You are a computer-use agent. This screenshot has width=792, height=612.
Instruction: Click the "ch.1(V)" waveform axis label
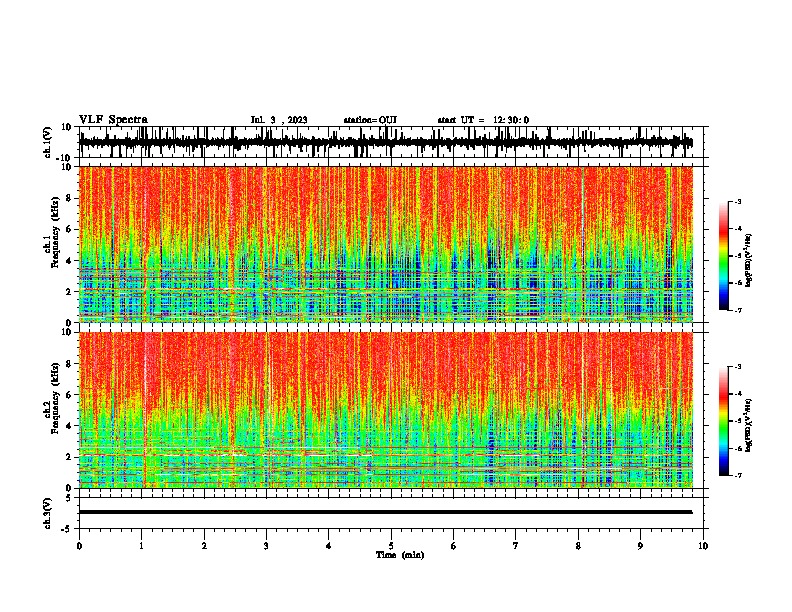[x=48, y=142]
